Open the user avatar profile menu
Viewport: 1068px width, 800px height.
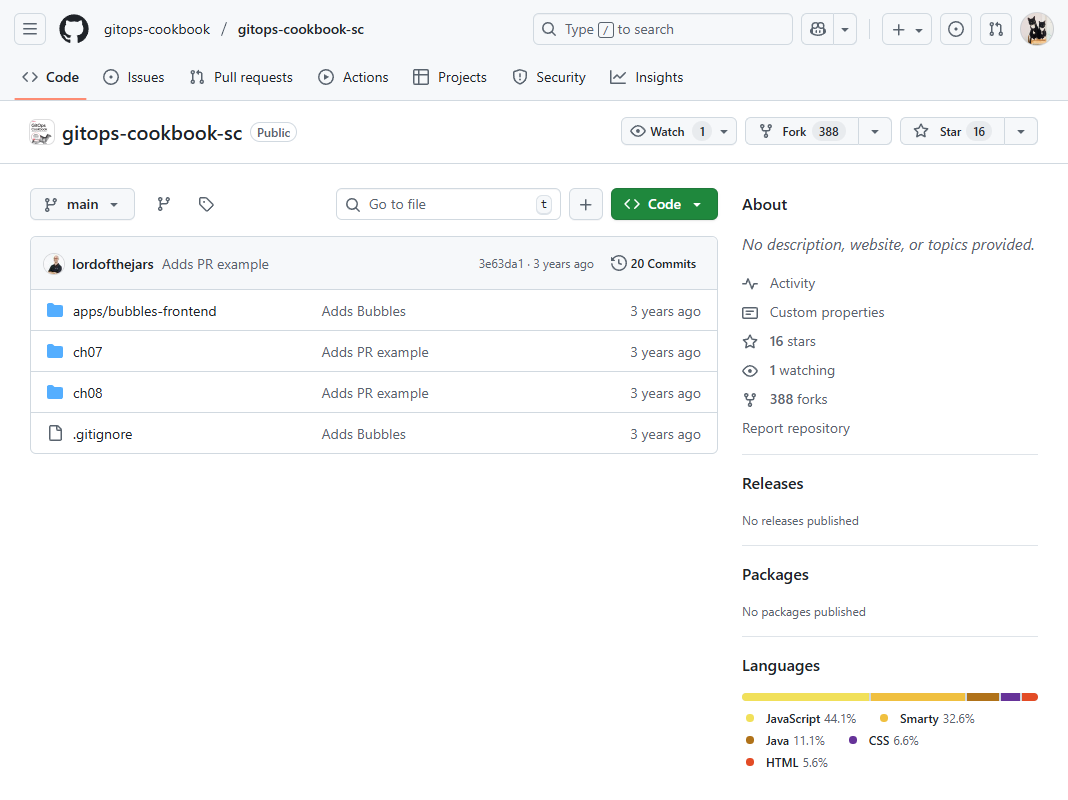[1037, 29]
